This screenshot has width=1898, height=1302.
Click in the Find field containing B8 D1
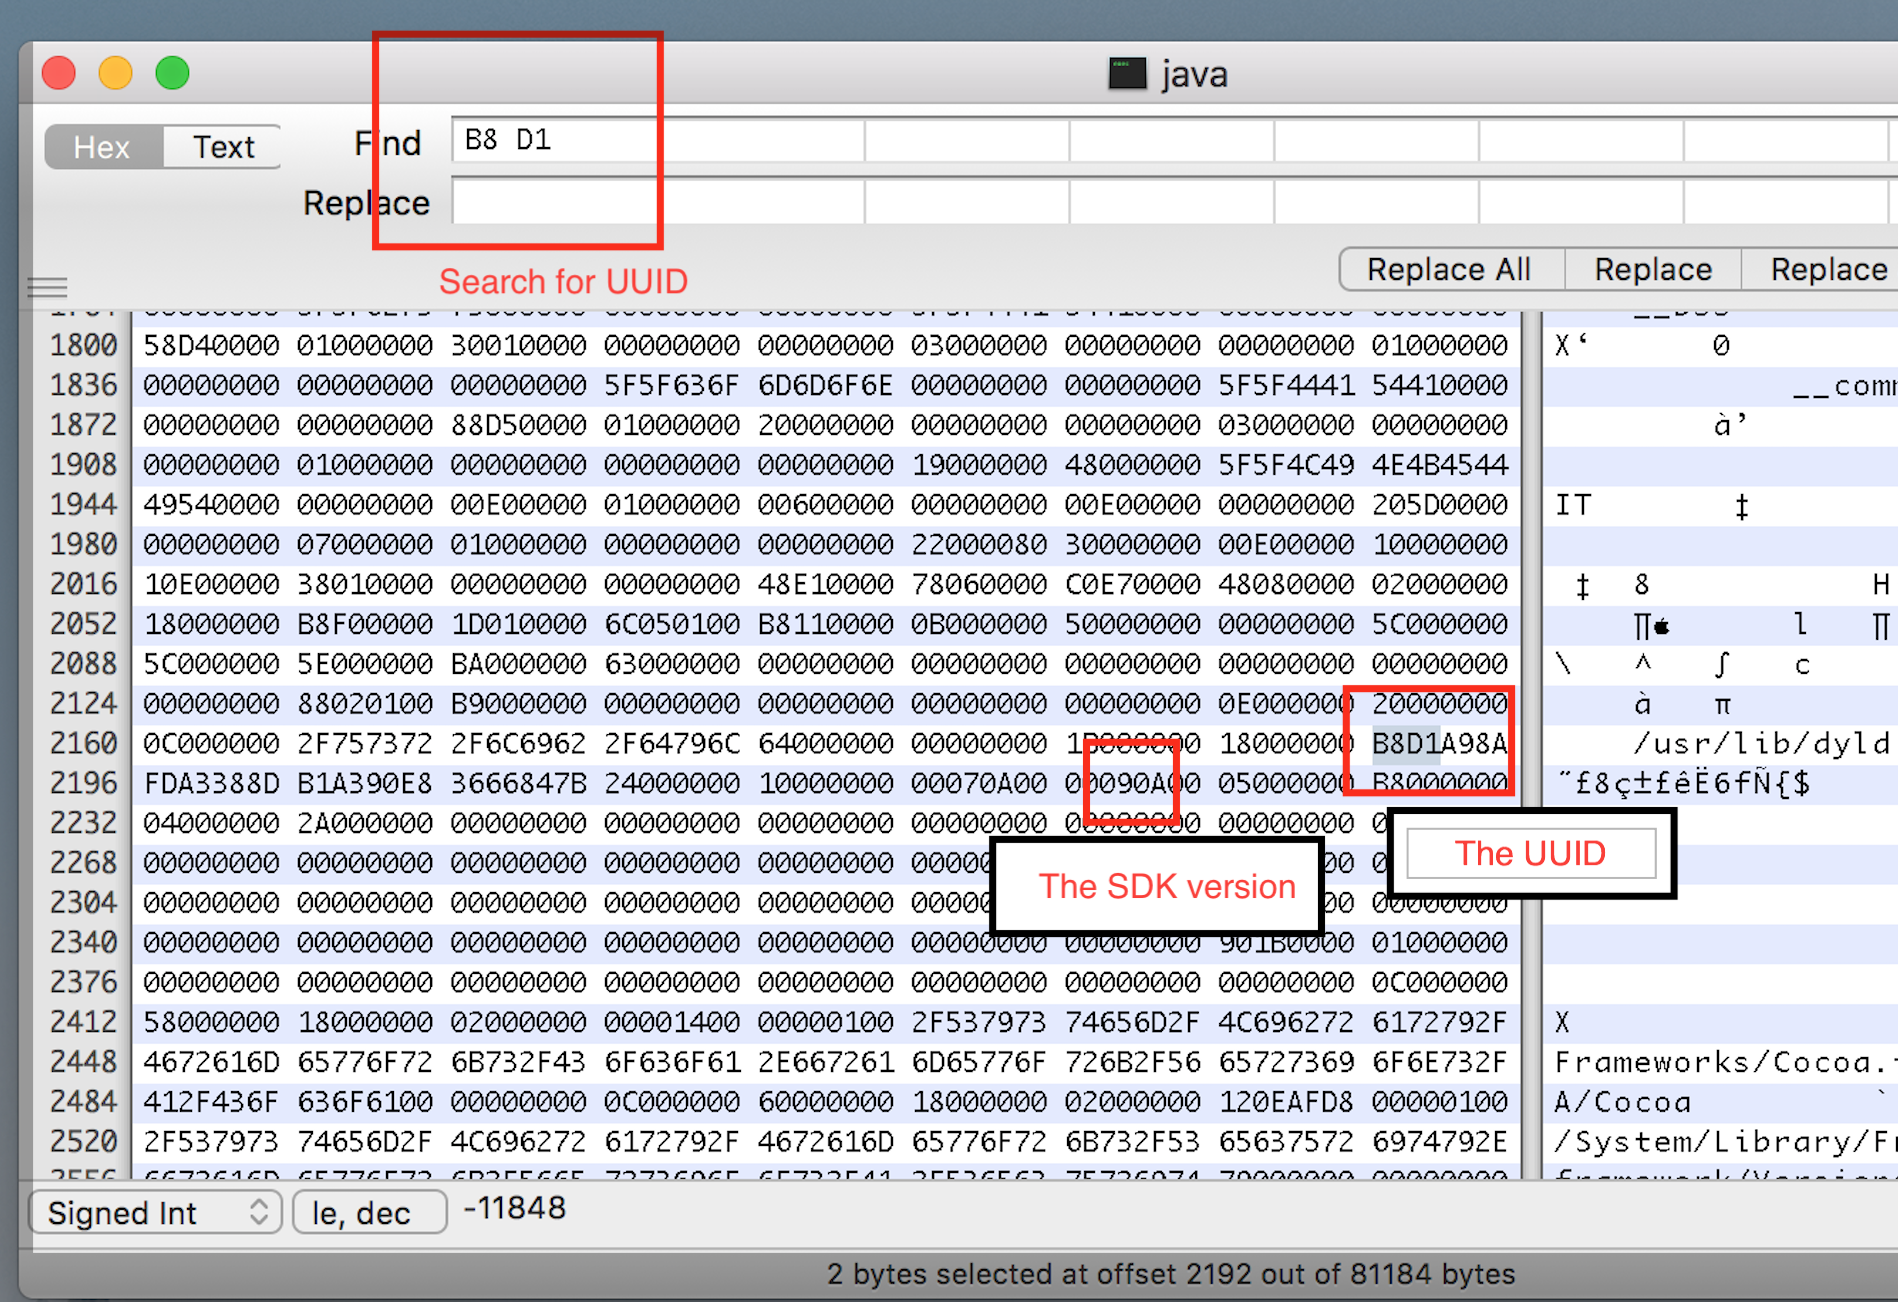pyautogui.click(x=656, y=140)
